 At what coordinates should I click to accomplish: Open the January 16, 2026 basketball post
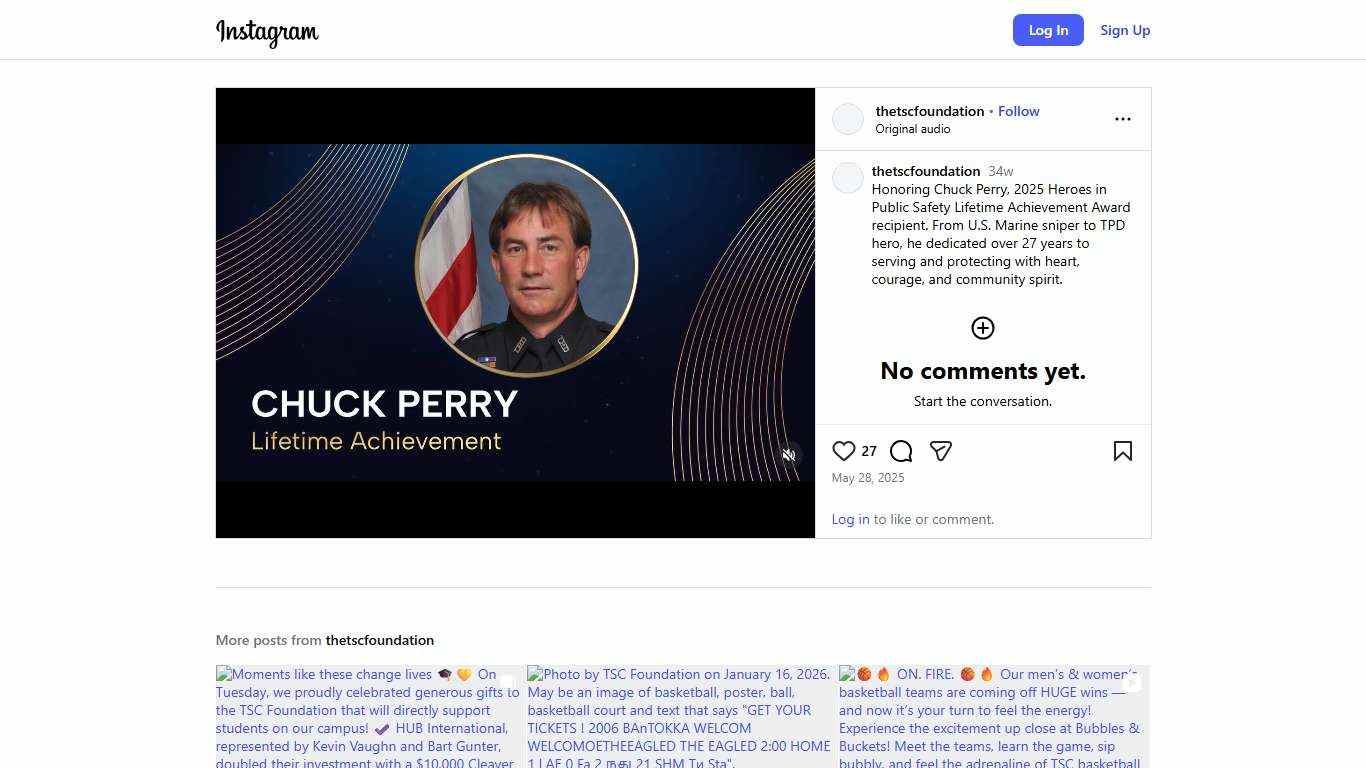click(x=679, y=717)
